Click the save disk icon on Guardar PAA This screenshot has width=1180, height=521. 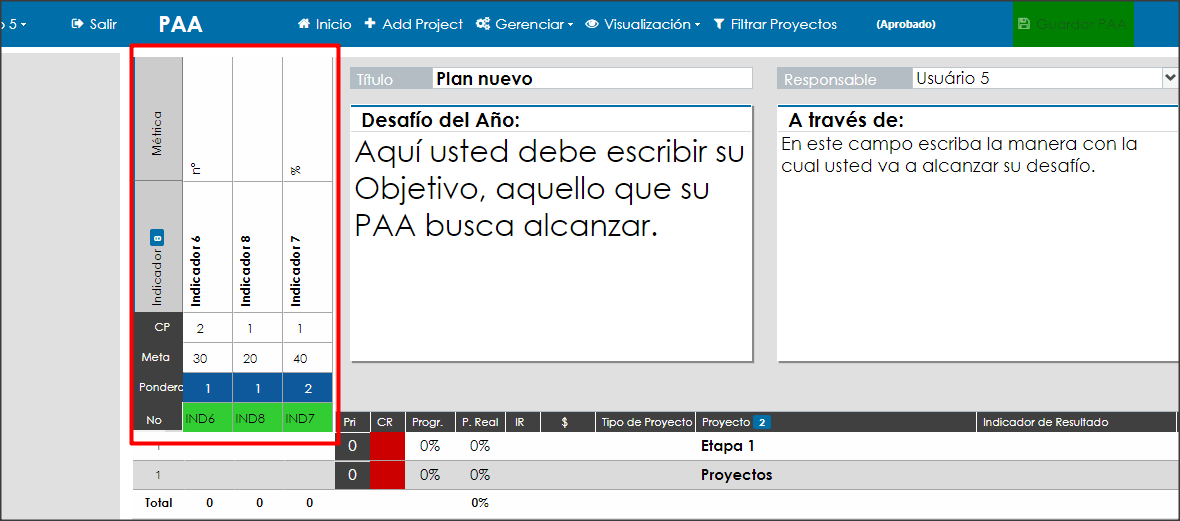click(1023, 24)
